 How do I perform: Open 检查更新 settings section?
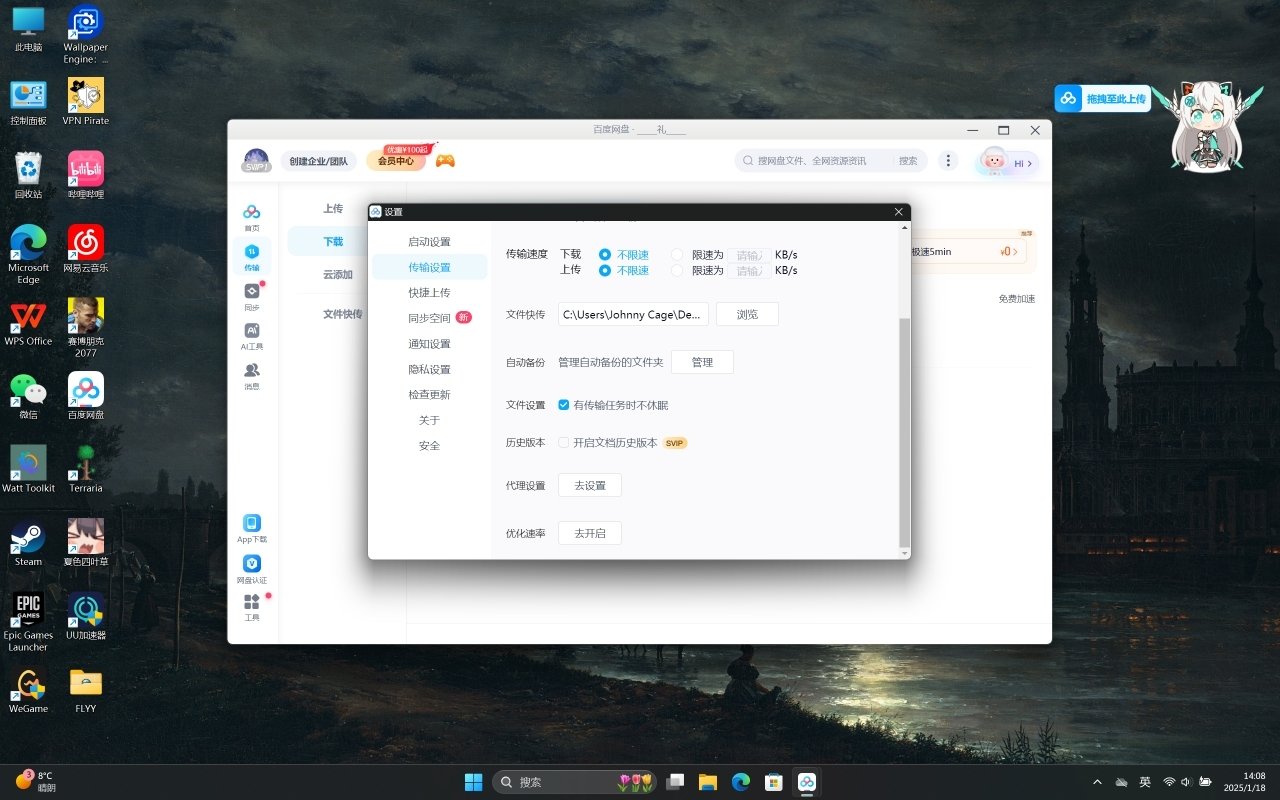(x=429, y=395)
